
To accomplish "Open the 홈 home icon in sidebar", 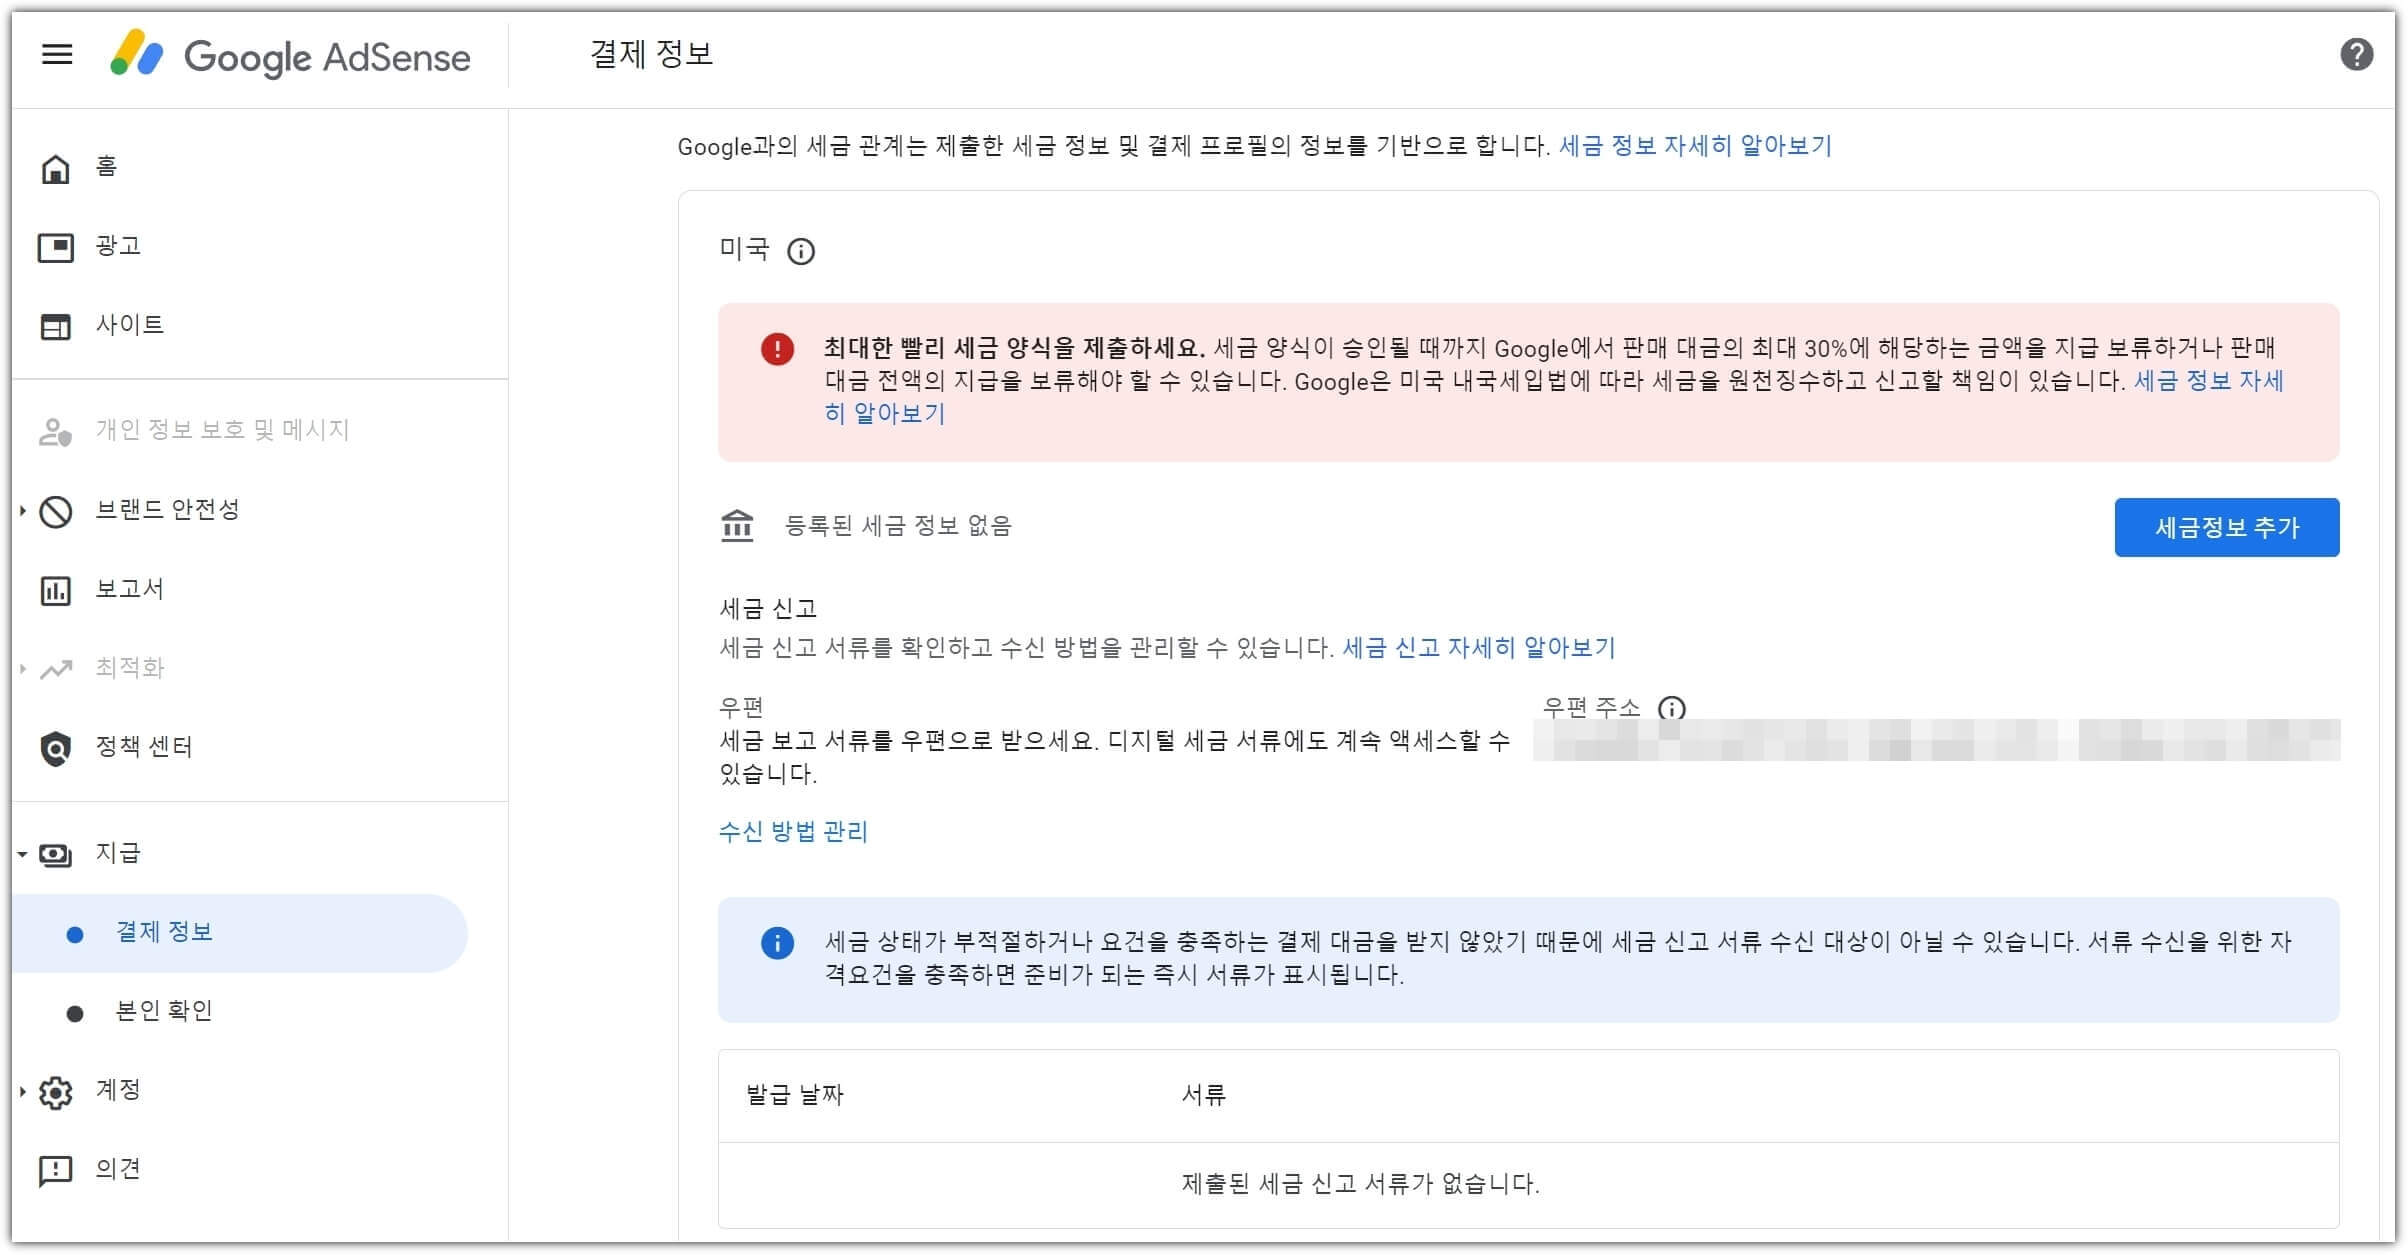I will click(55, 167).
